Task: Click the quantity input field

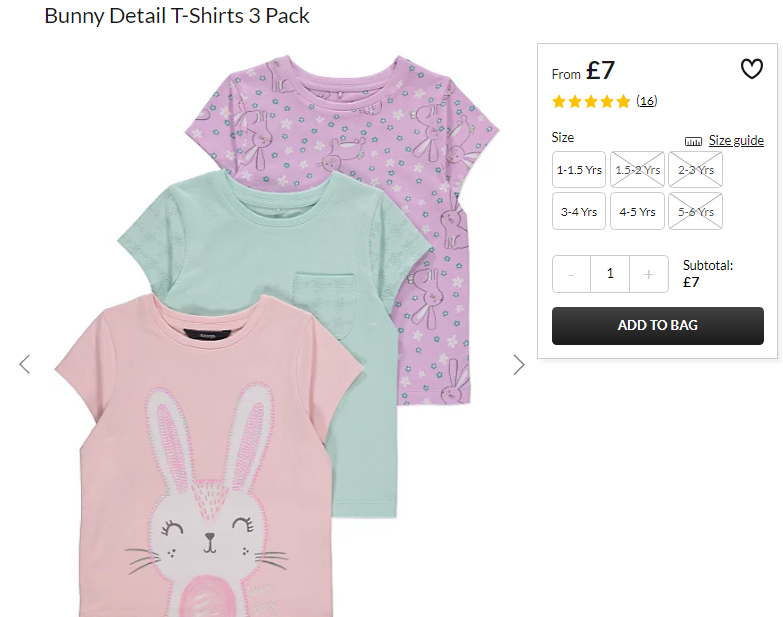Action: (610, 274)
